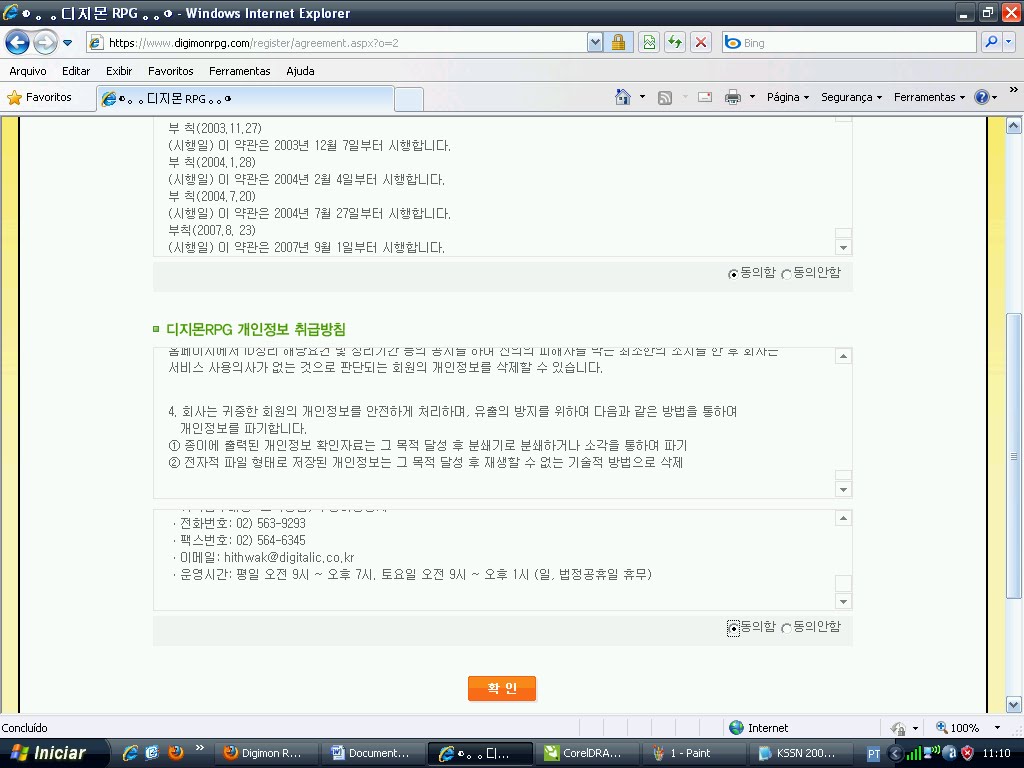Click the RSS feeds icon
1024x768 pixels.
coord(665,97)
